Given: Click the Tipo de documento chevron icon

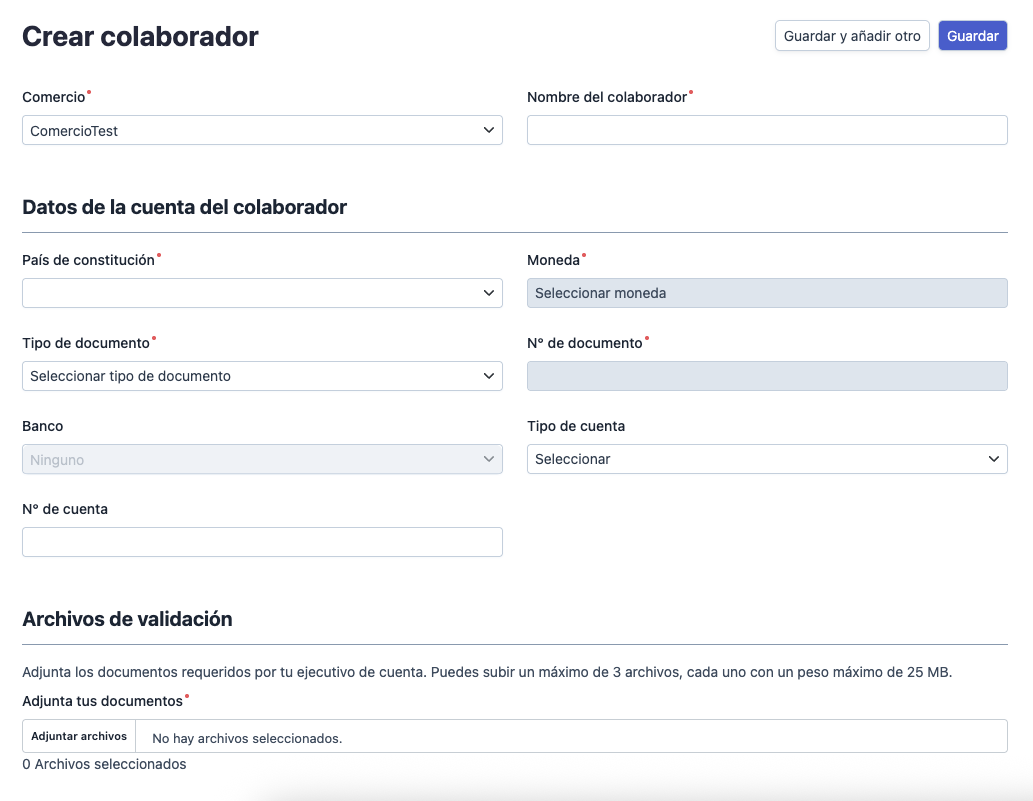Looking at the screenshot, I should [x=489, y=376].
